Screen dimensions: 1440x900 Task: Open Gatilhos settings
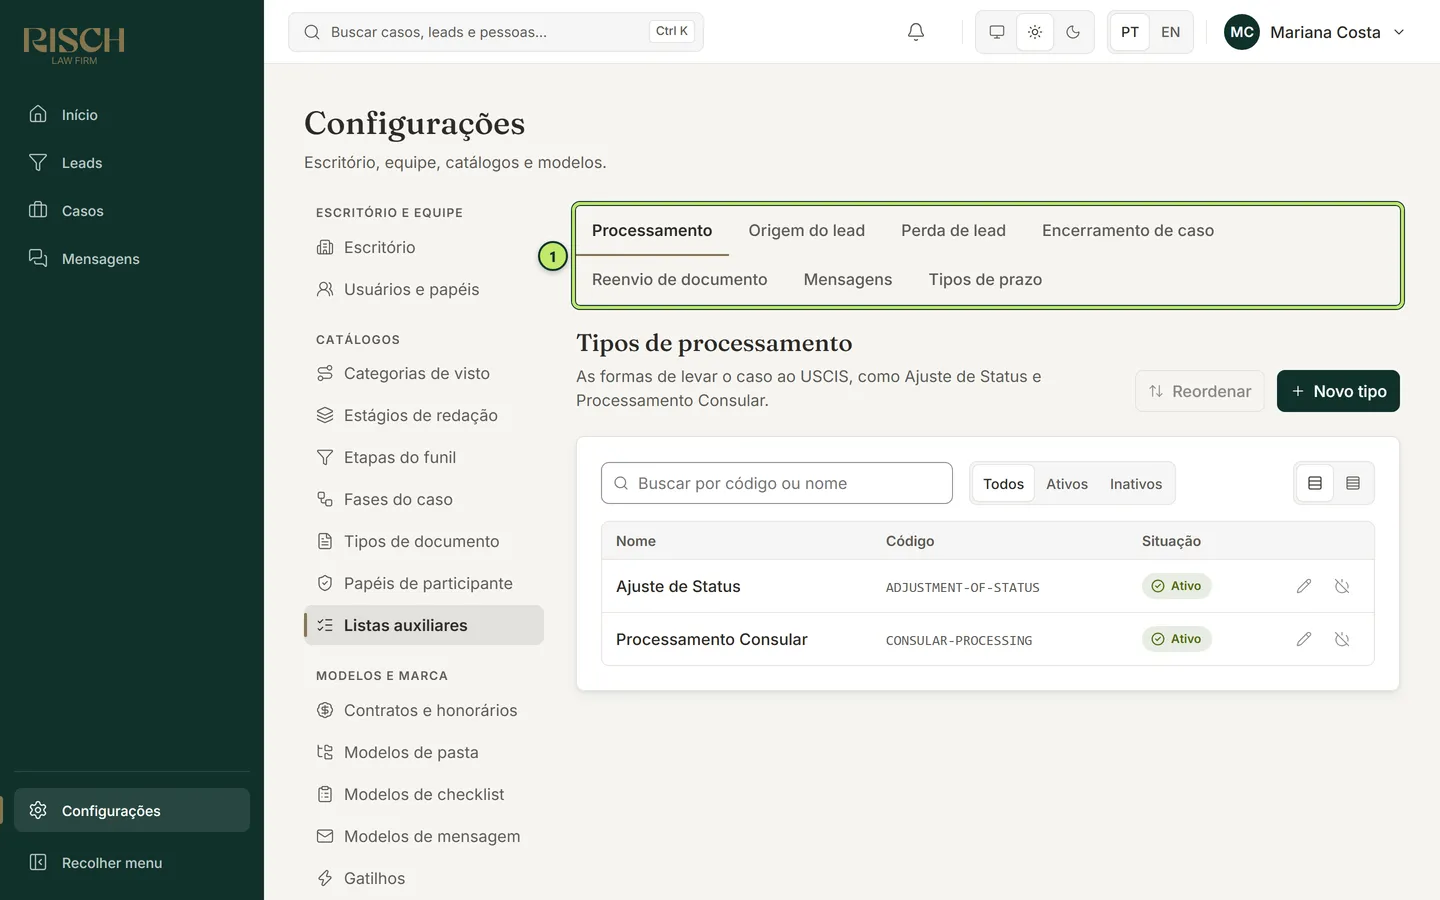(424, 879)
